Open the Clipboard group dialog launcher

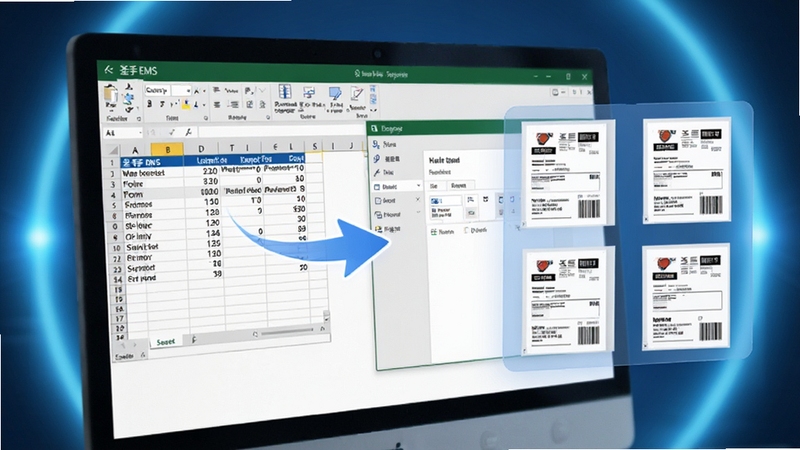click(138, 119)
